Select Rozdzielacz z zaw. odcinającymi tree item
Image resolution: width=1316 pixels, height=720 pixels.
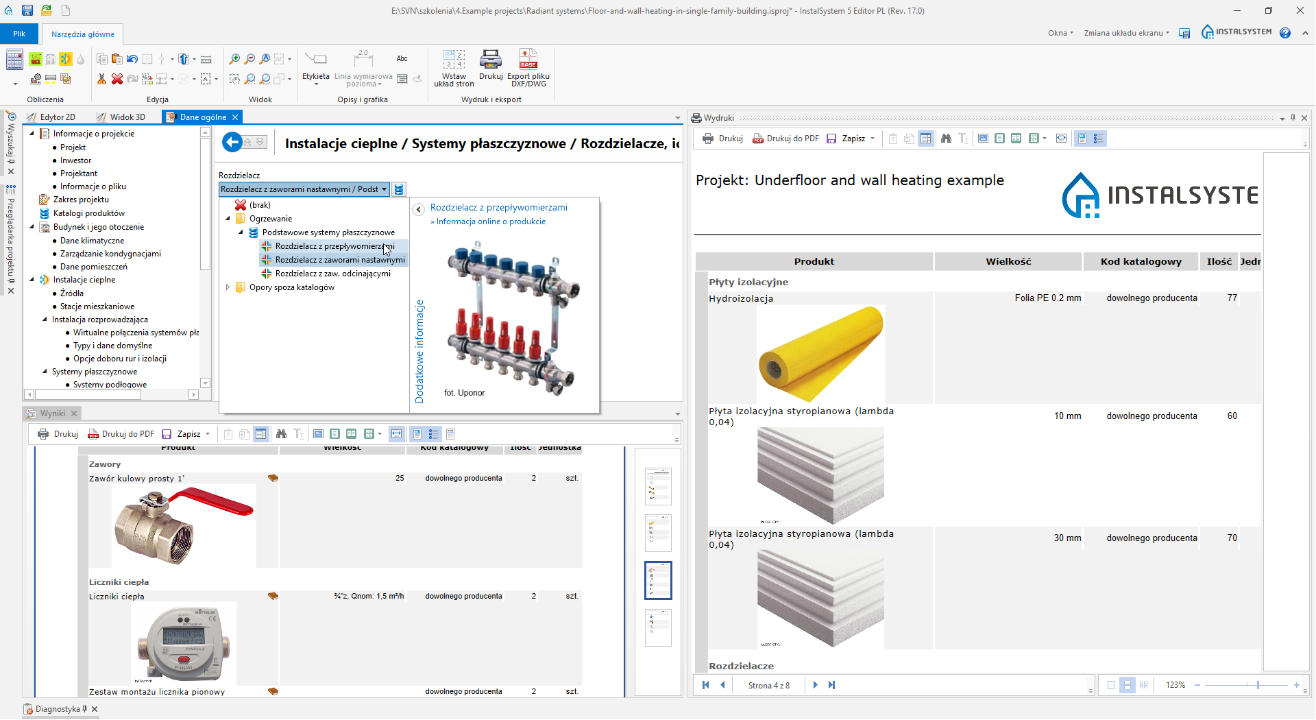333,273
